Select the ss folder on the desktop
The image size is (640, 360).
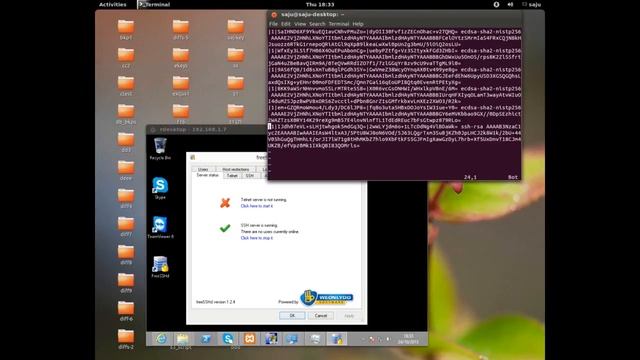coord(236,58)
